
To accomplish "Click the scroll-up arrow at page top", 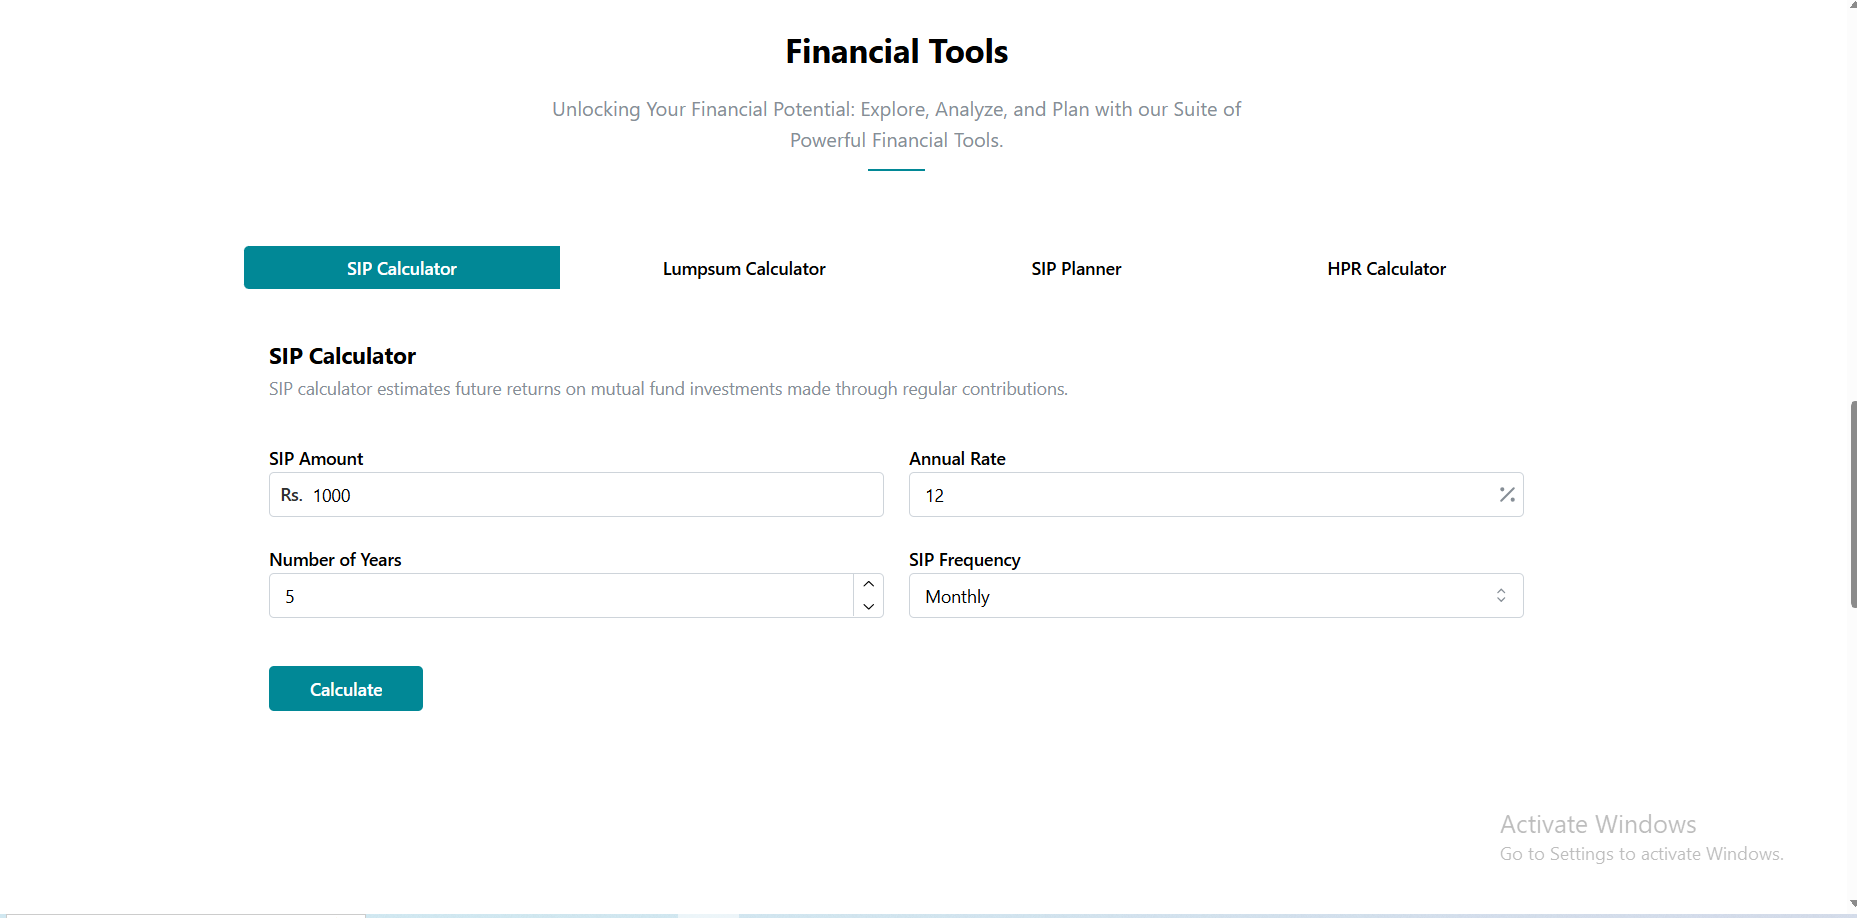I will 1852,5.
